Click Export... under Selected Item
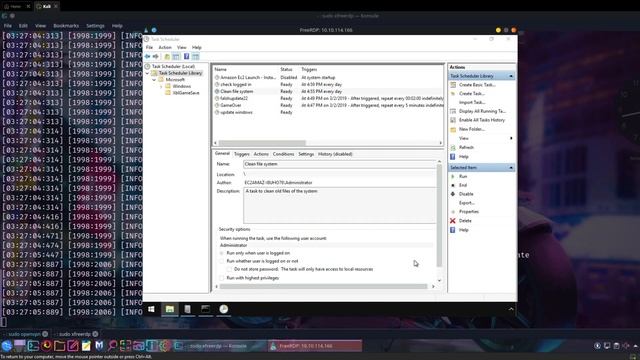Viewport: 640px width, 360px height. (467, 203)
